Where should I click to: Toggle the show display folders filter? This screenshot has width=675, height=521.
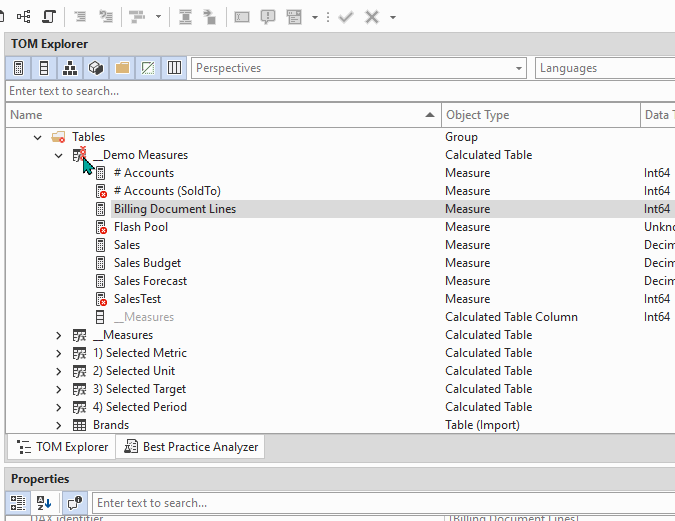122,68
